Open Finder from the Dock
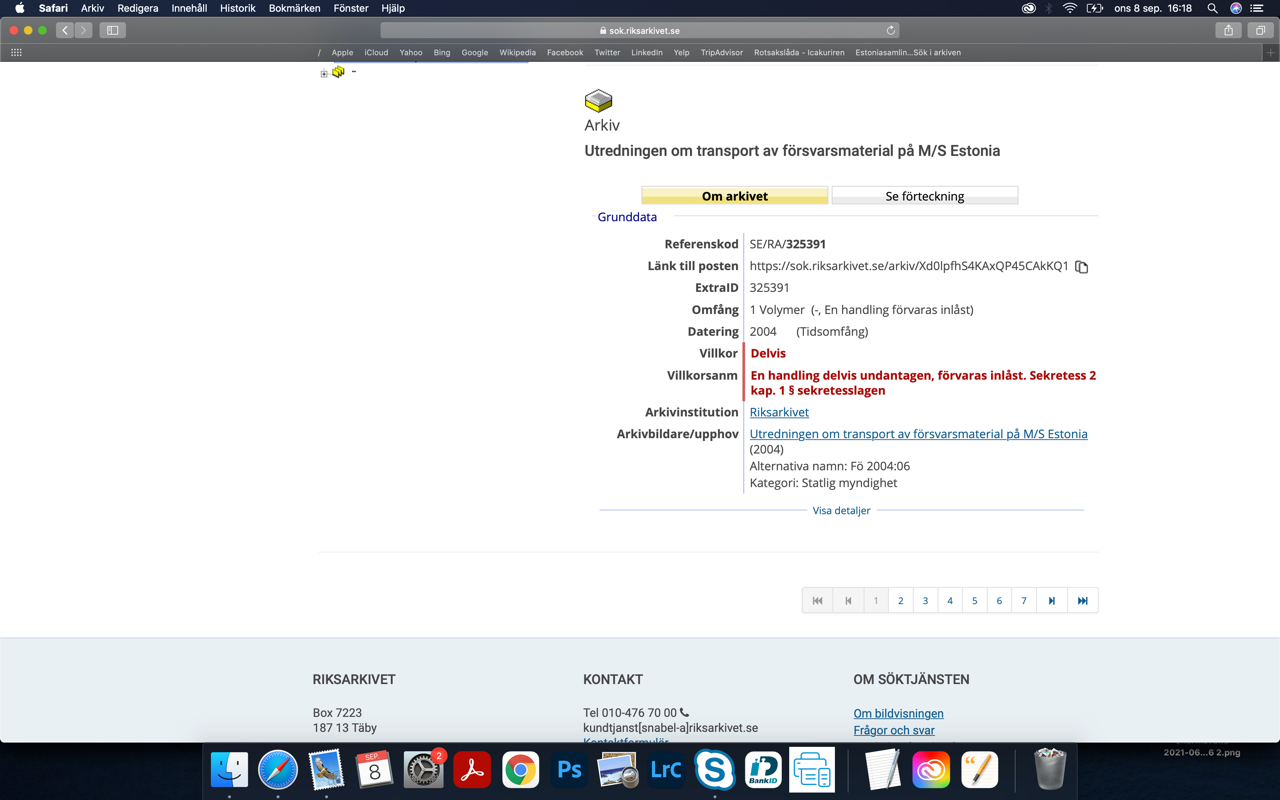1280x800 pixels. 229,770
